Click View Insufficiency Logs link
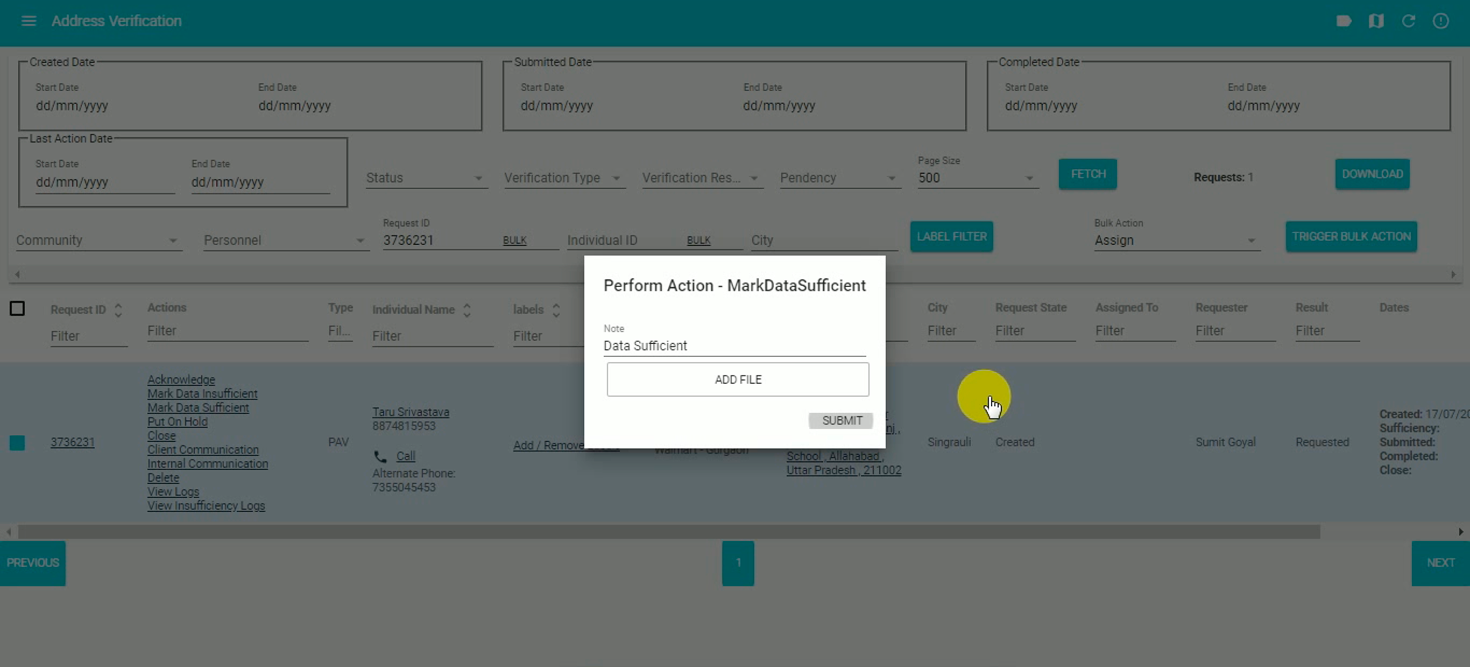The image size is (1470, 668). click(x=206, y=506)
